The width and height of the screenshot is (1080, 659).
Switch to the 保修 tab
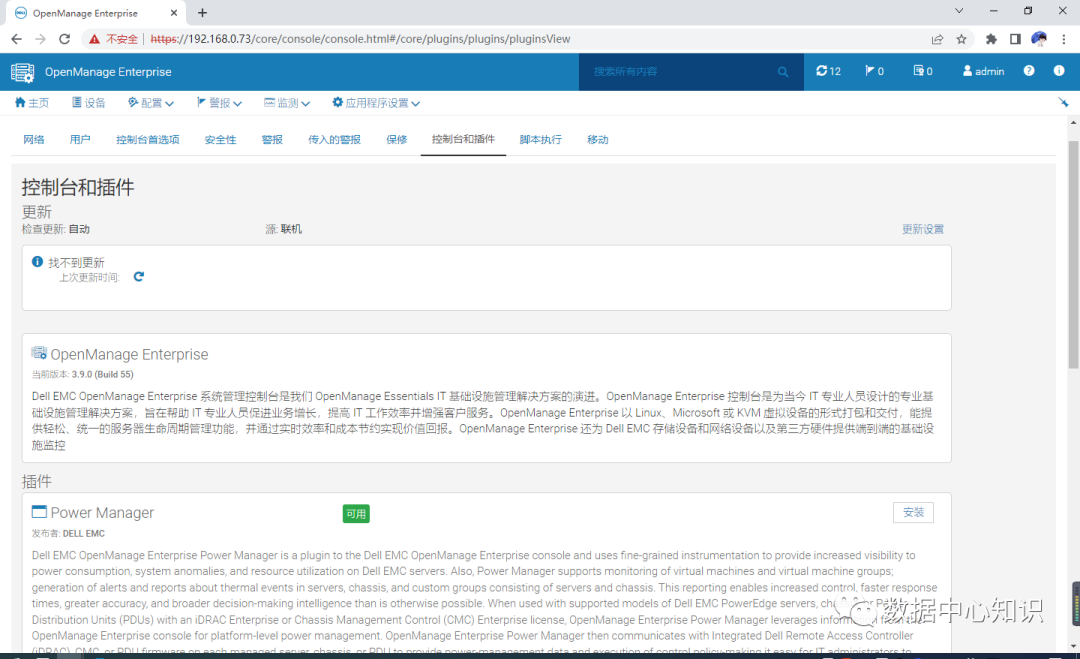coord(396,139)
